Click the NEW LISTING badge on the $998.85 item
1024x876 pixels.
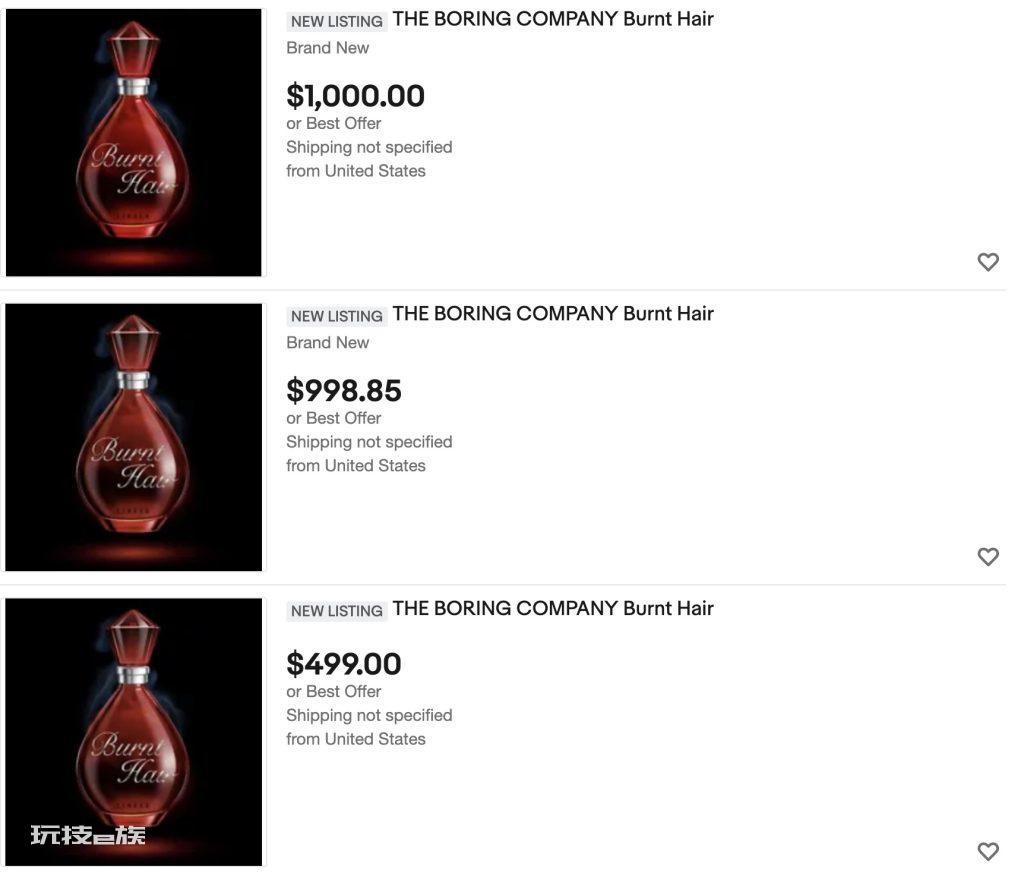coord(337,316)
